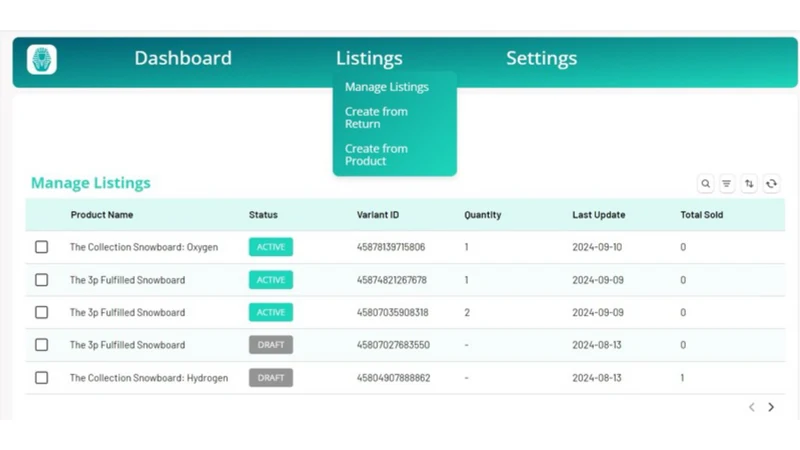Click the Quantity column header
800x450 pixels.
[x=483, y=215]
